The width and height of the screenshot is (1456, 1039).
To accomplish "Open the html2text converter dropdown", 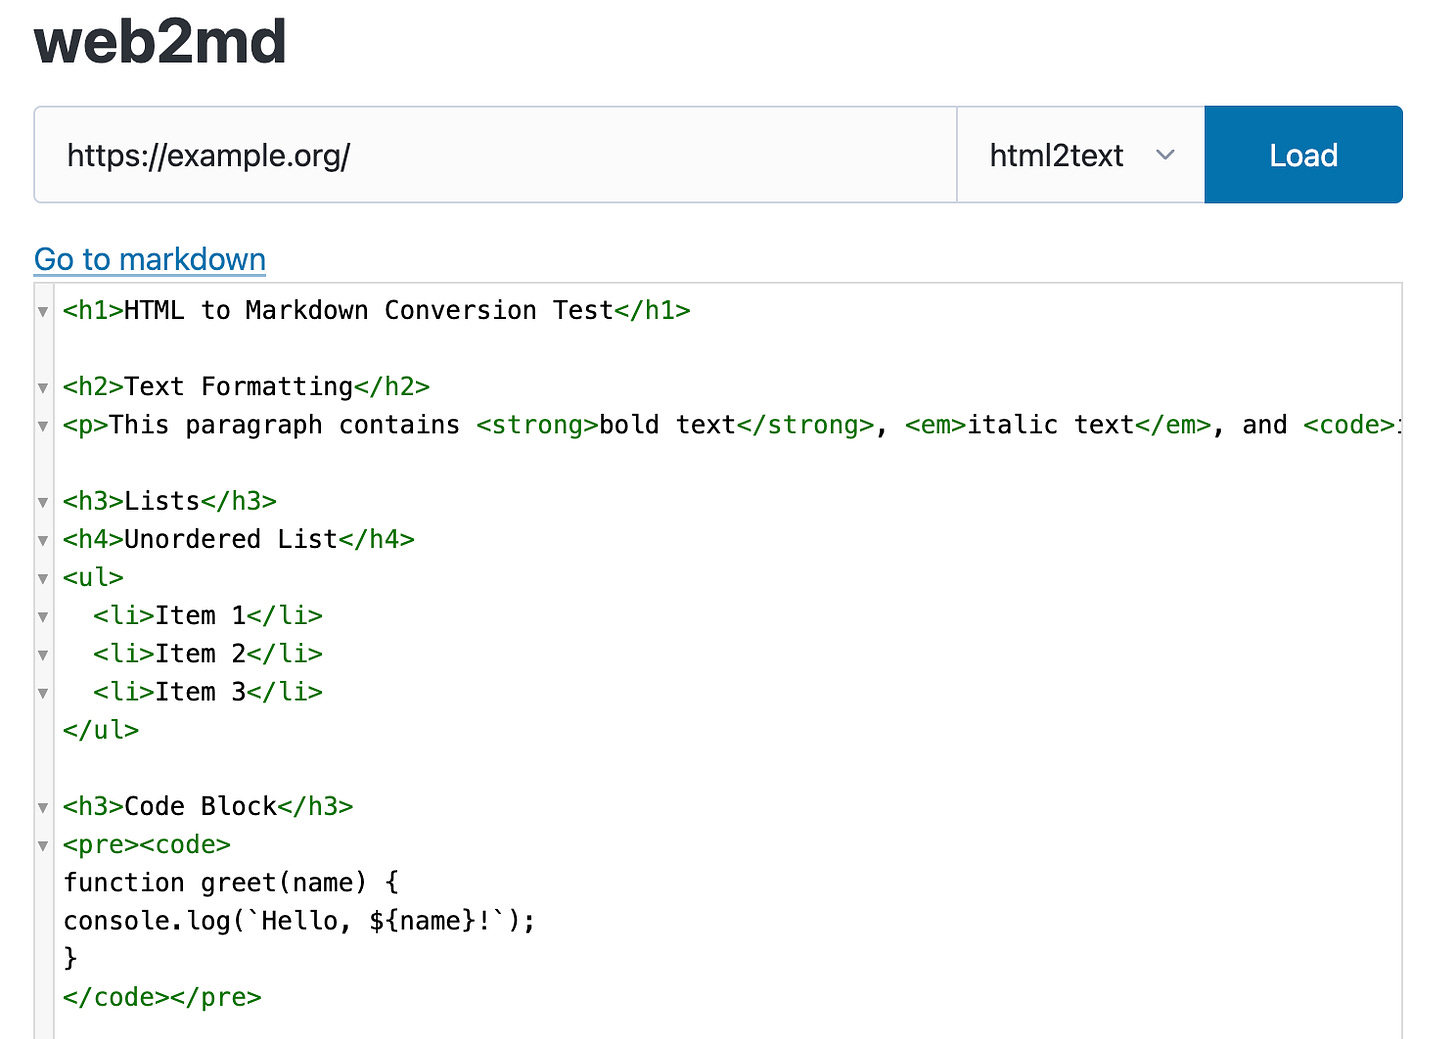I will click(1080, 155).
